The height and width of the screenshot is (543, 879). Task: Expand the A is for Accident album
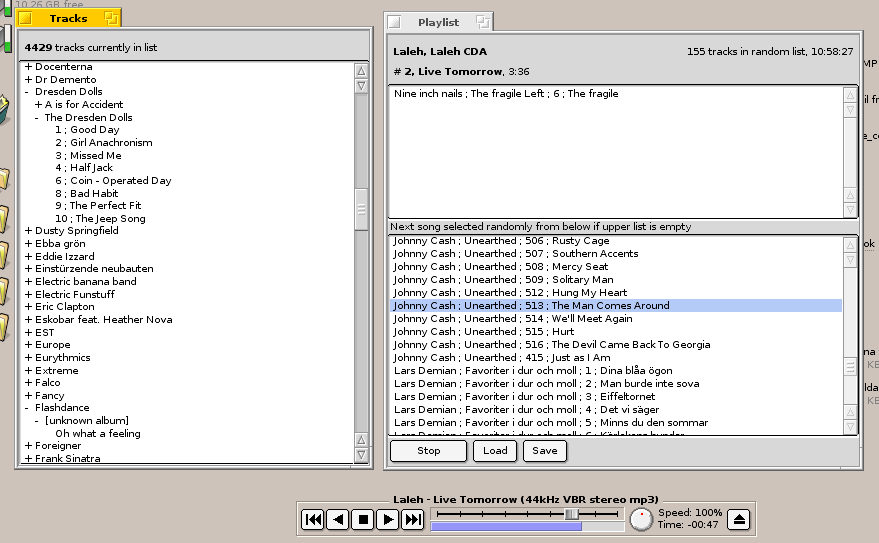[x=38, y=105]
